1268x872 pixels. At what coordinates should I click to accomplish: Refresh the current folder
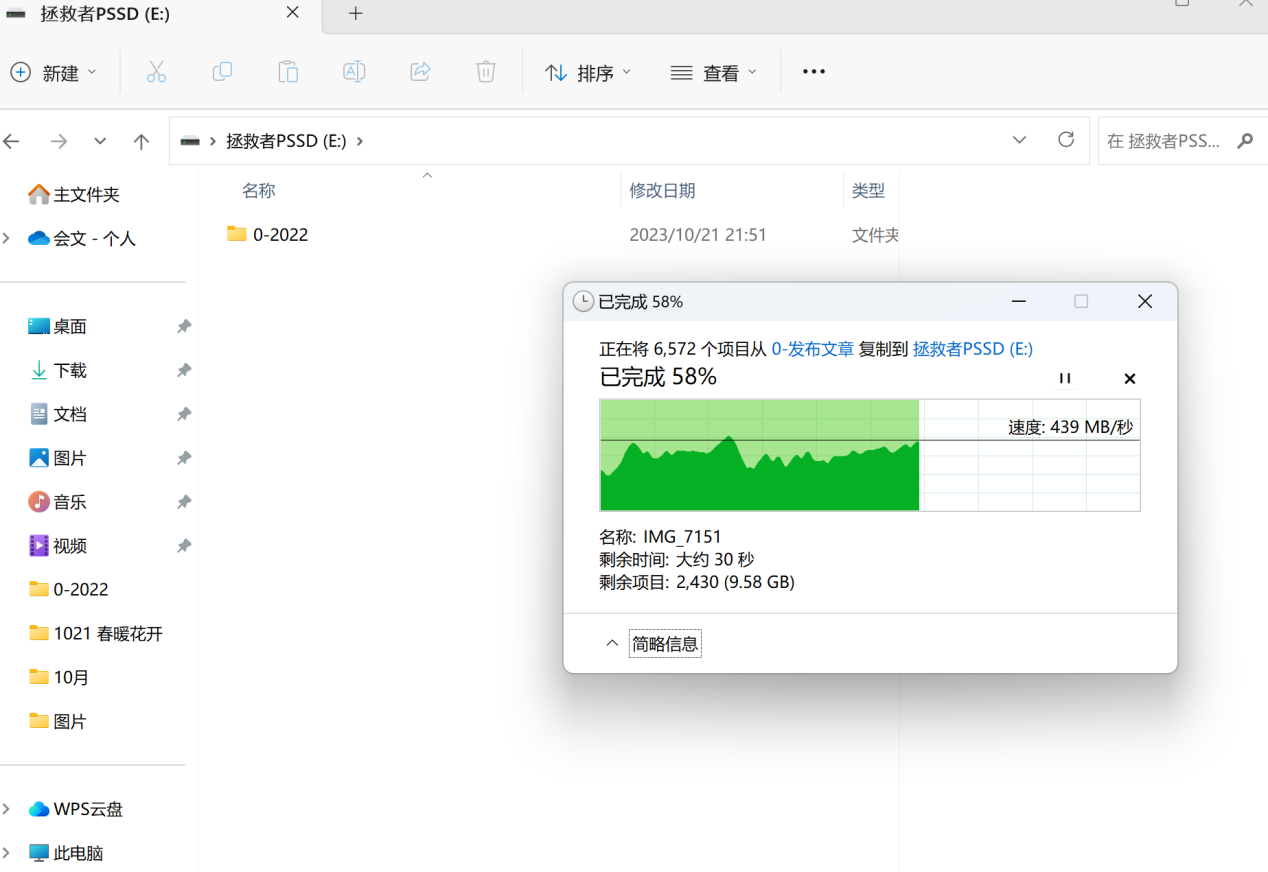tap(1066, 140)
